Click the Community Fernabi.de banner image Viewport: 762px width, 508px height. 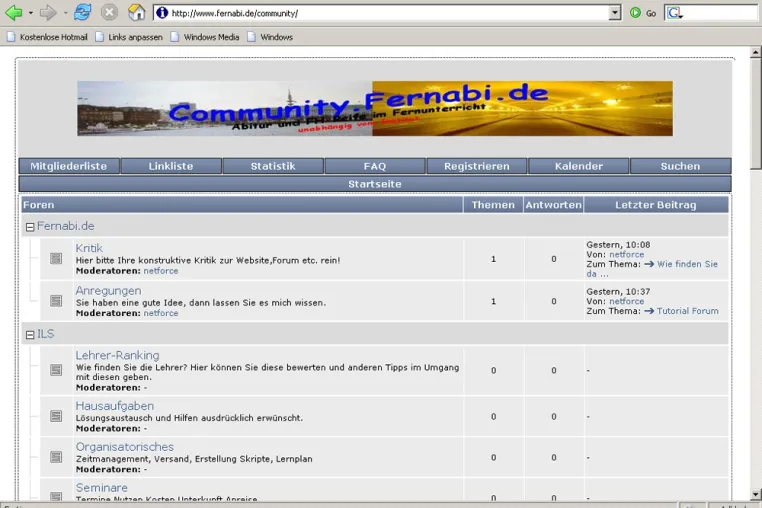click(x=375, y=108)
